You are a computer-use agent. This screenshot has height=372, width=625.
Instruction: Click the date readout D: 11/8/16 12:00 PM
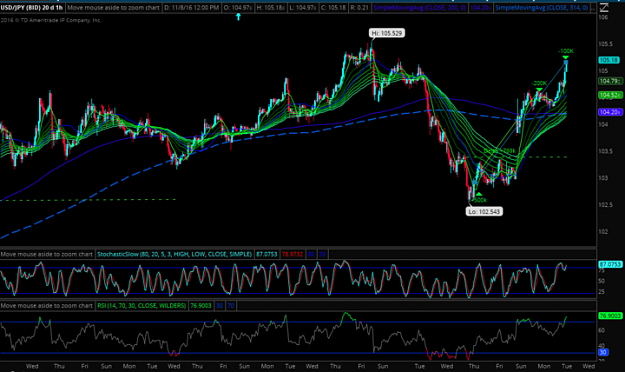[x=192, y=8]
